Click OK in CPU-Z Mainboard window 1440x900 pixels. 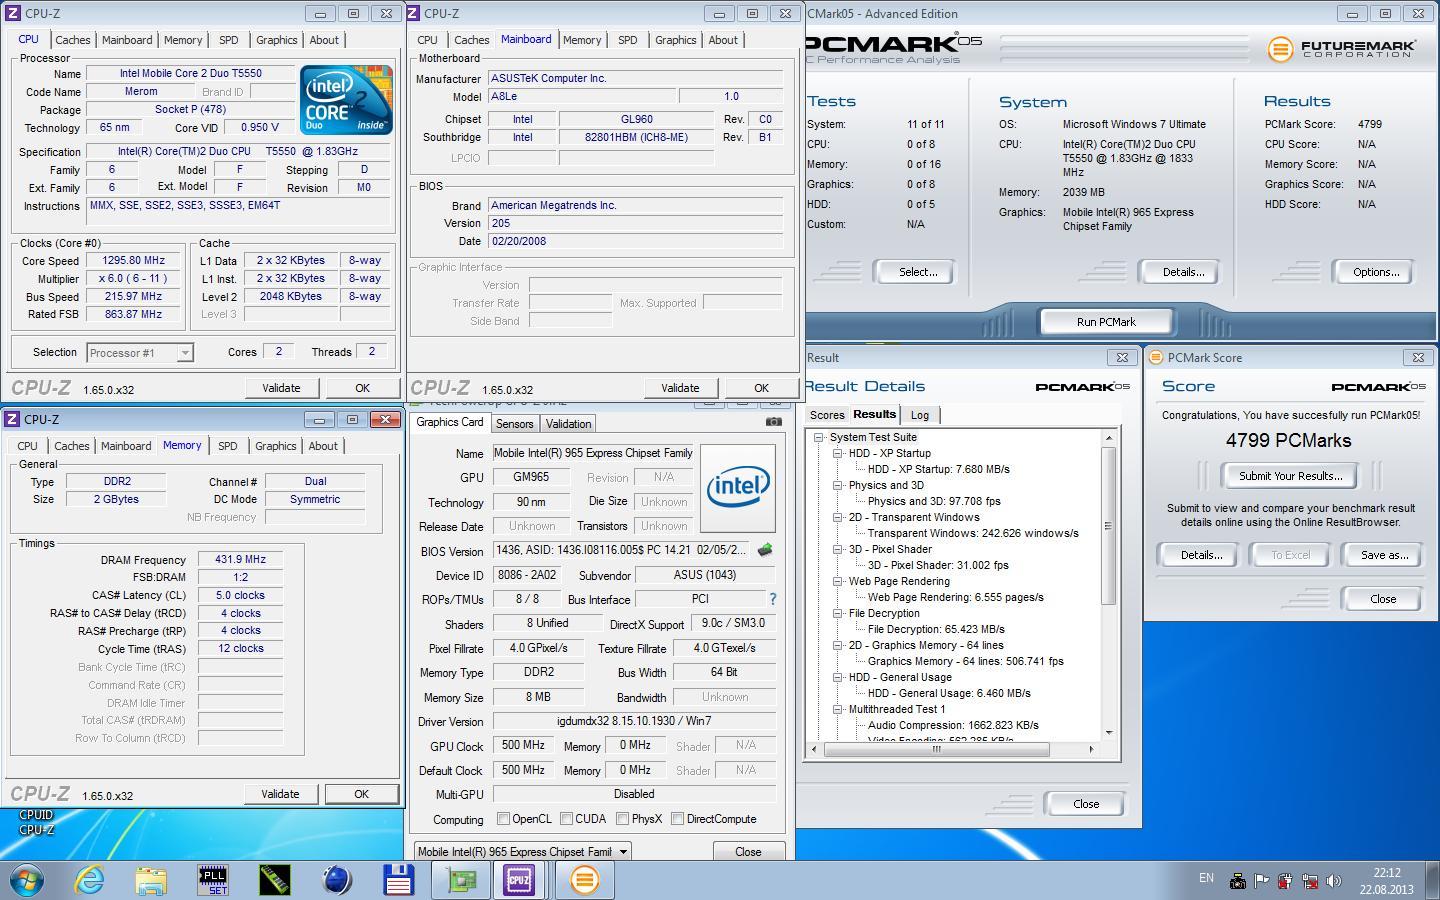click(x=761, y=388)
